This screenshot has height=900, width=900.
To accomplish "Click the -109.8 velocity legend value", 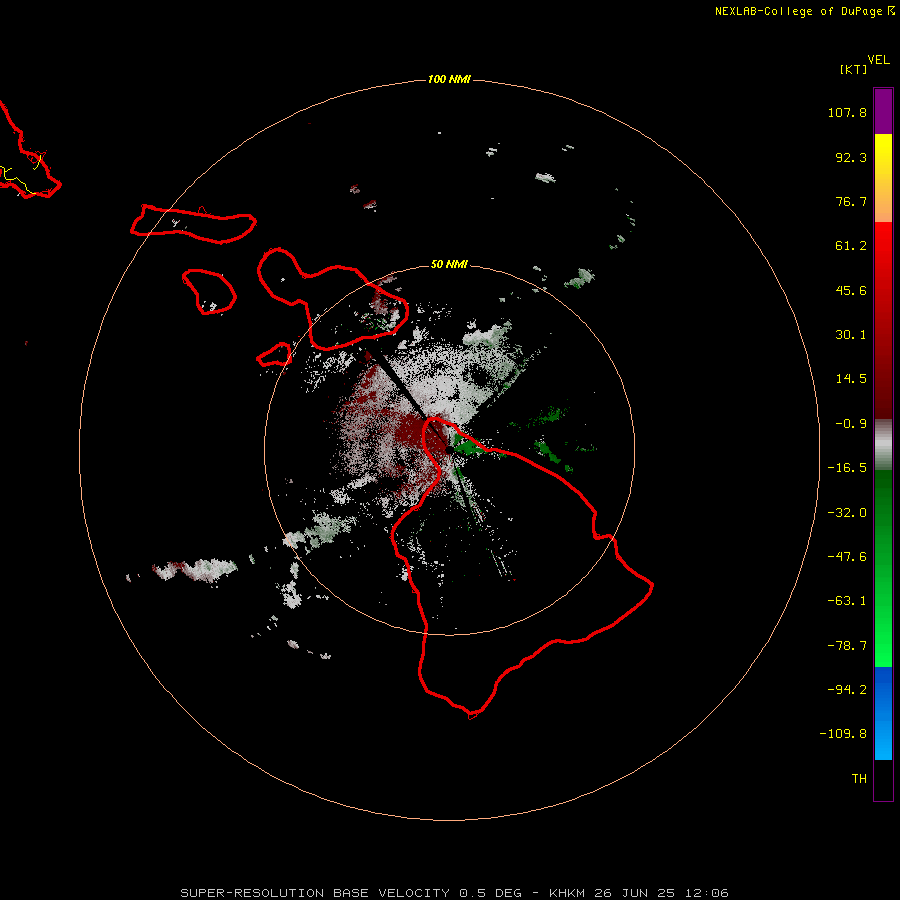I will (843, 734).
